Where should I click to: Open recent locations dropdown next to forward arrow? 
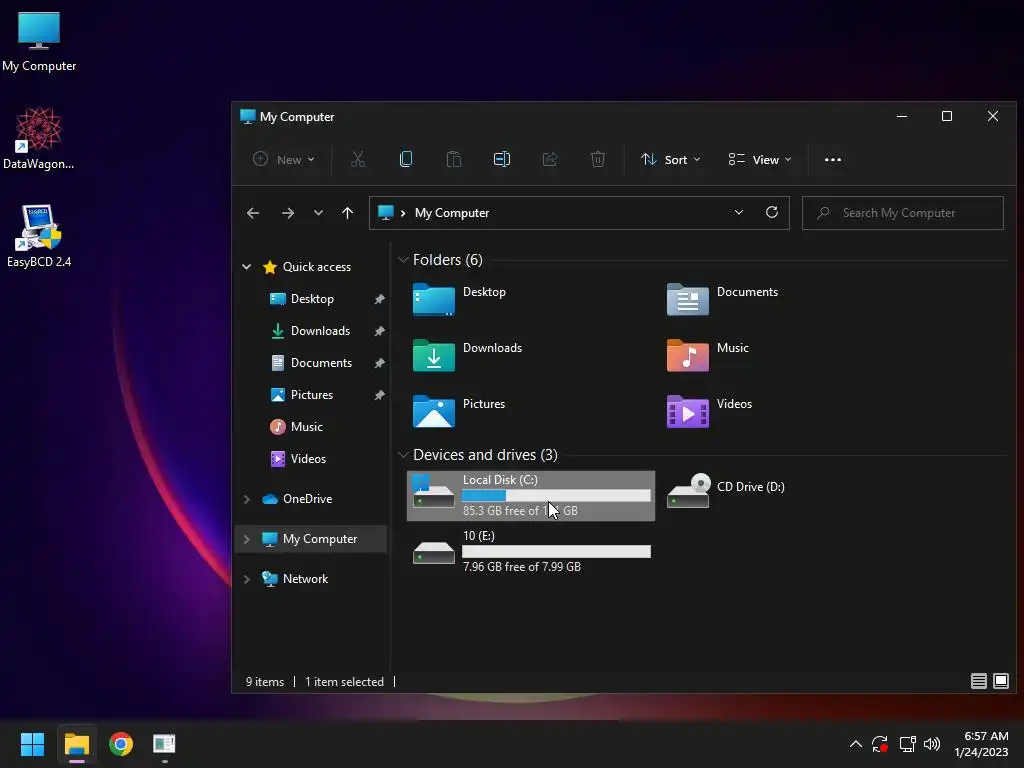coord(318,213)
